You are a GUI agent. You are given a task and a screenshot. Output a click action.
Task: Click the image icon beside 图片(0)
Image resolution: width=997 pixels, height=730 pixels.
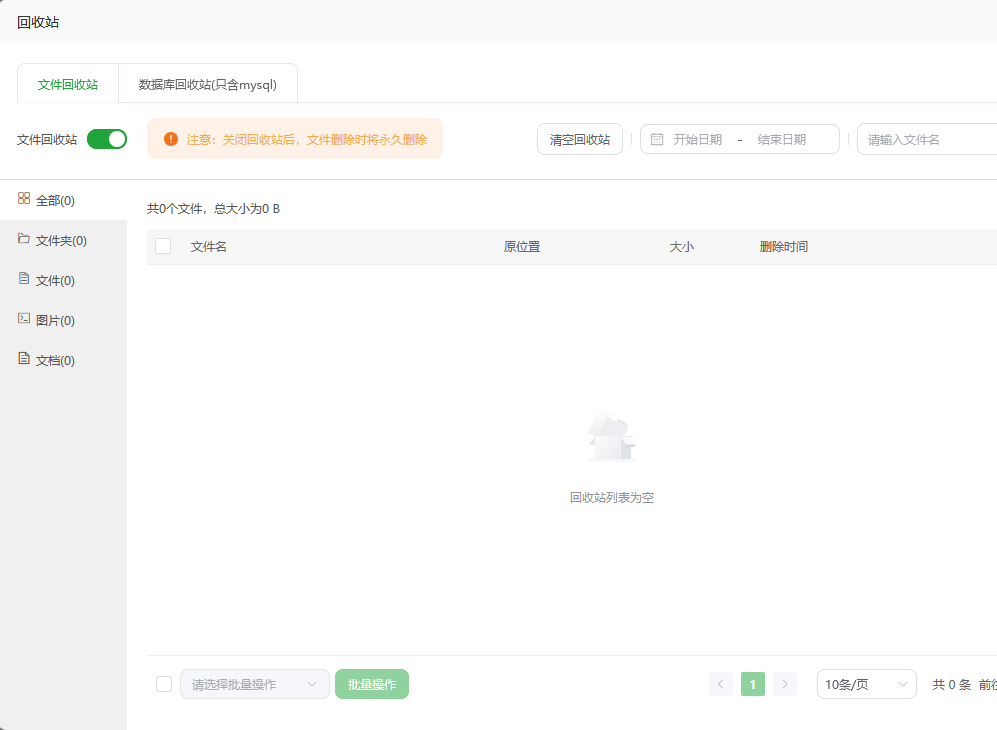[x=24, y=319]
